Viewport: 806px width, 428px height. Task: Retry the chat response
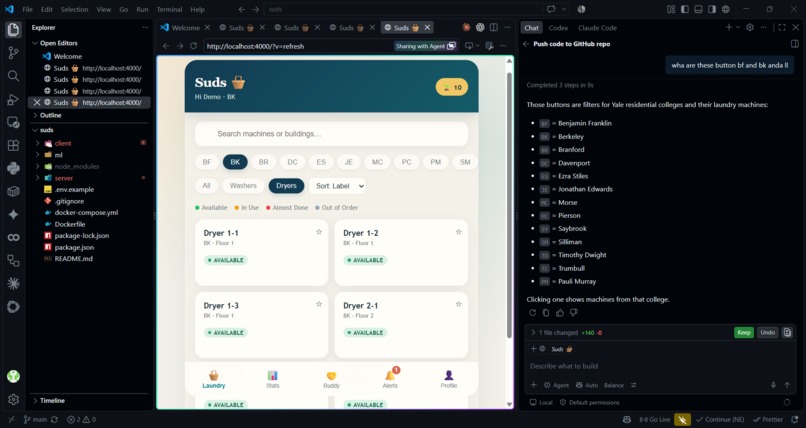[532, 312]
